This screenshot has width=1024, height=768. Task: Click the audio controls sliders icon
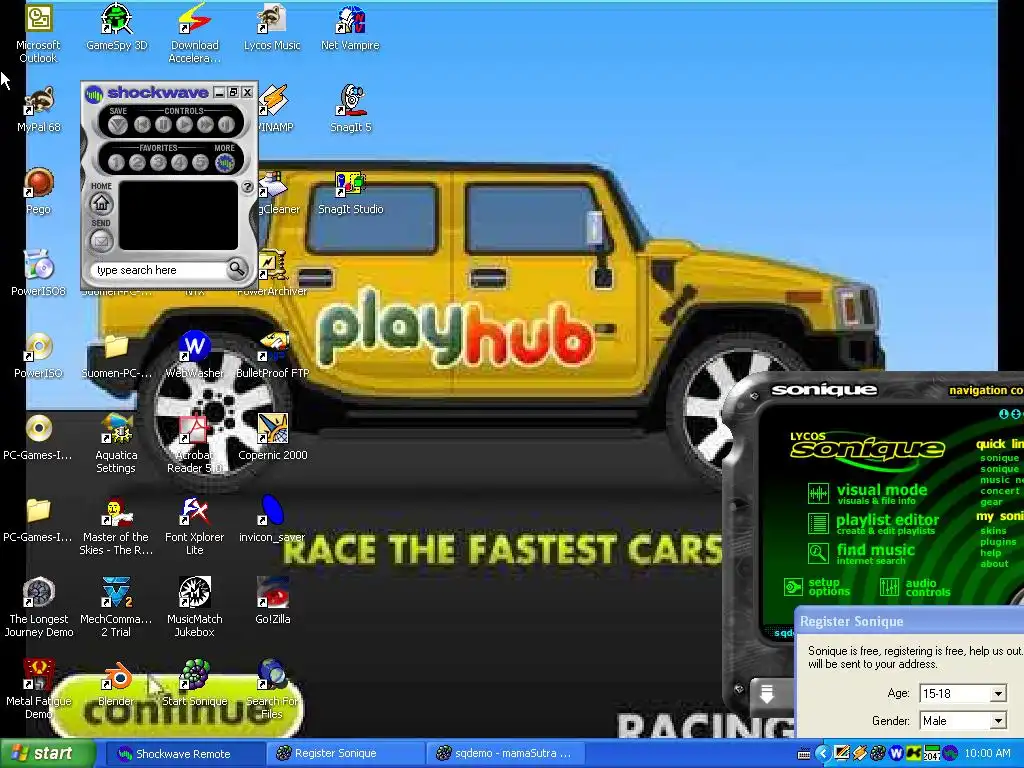point(889,587)
